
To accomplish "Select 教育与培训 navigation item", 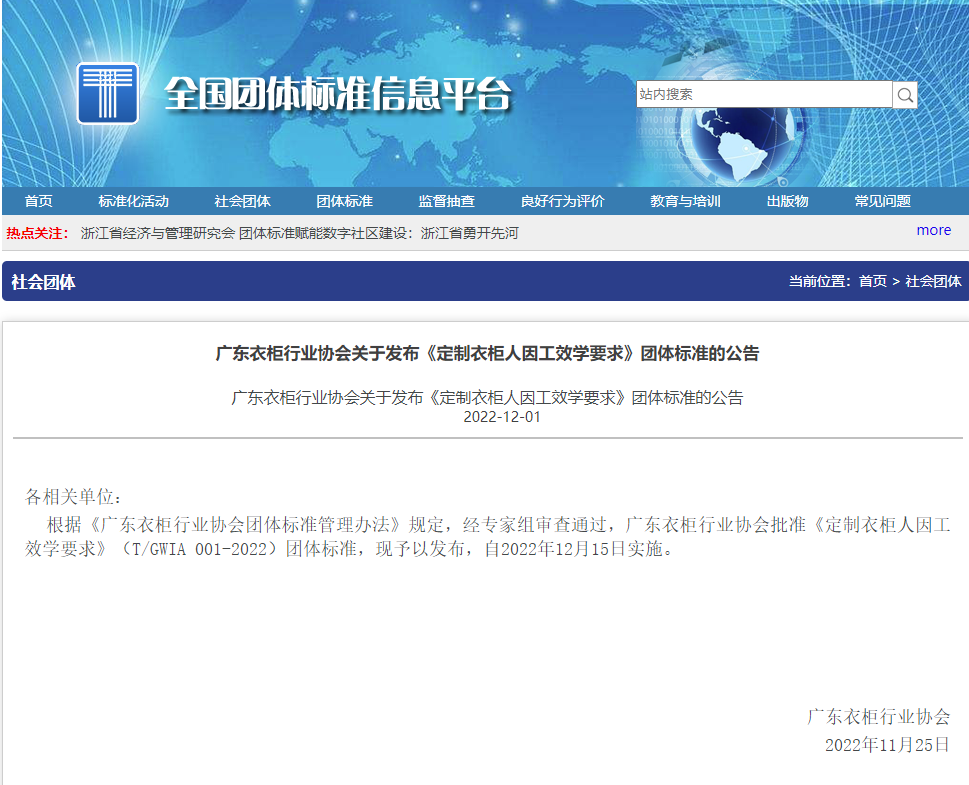I will pos(685,201).
